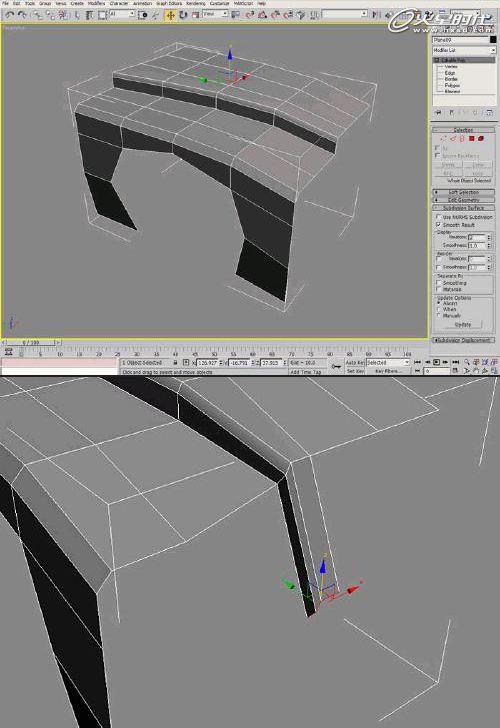Click the black object color swatch
The width and height of the screenshot is (500, 728).
click(x=493, y=40)
